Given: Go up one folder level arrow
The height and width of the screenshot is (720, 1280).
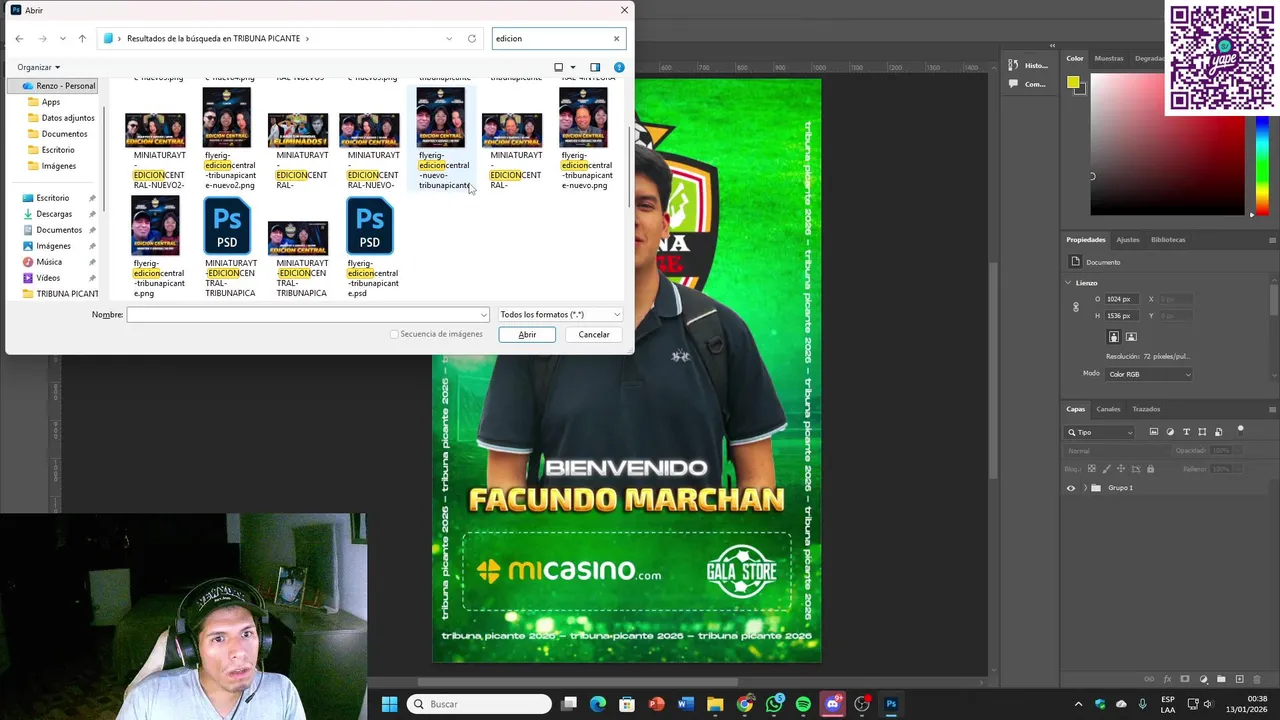Looking at the screenshot, I should (x=82, y=38).
